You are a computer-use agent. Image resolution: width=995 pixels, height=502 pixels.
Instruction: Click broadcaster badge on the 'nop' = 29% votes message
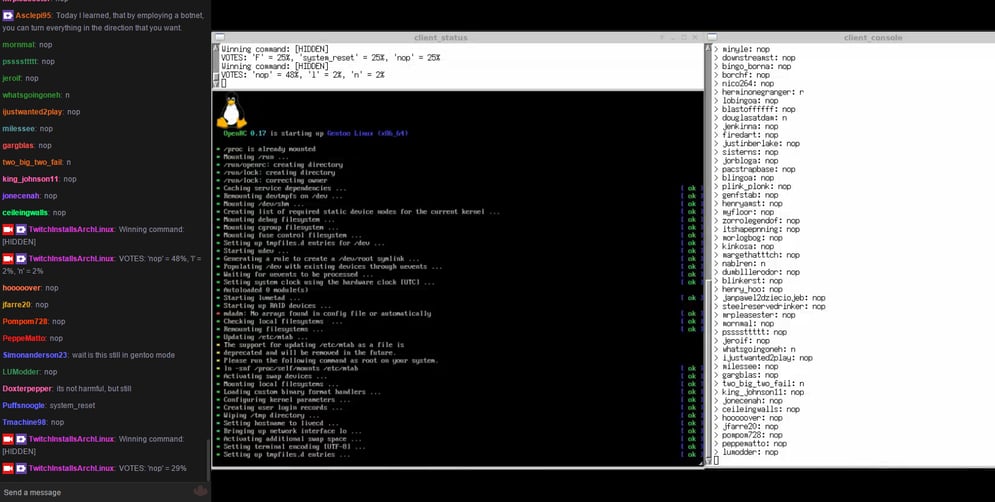click(x=8, y=468)
